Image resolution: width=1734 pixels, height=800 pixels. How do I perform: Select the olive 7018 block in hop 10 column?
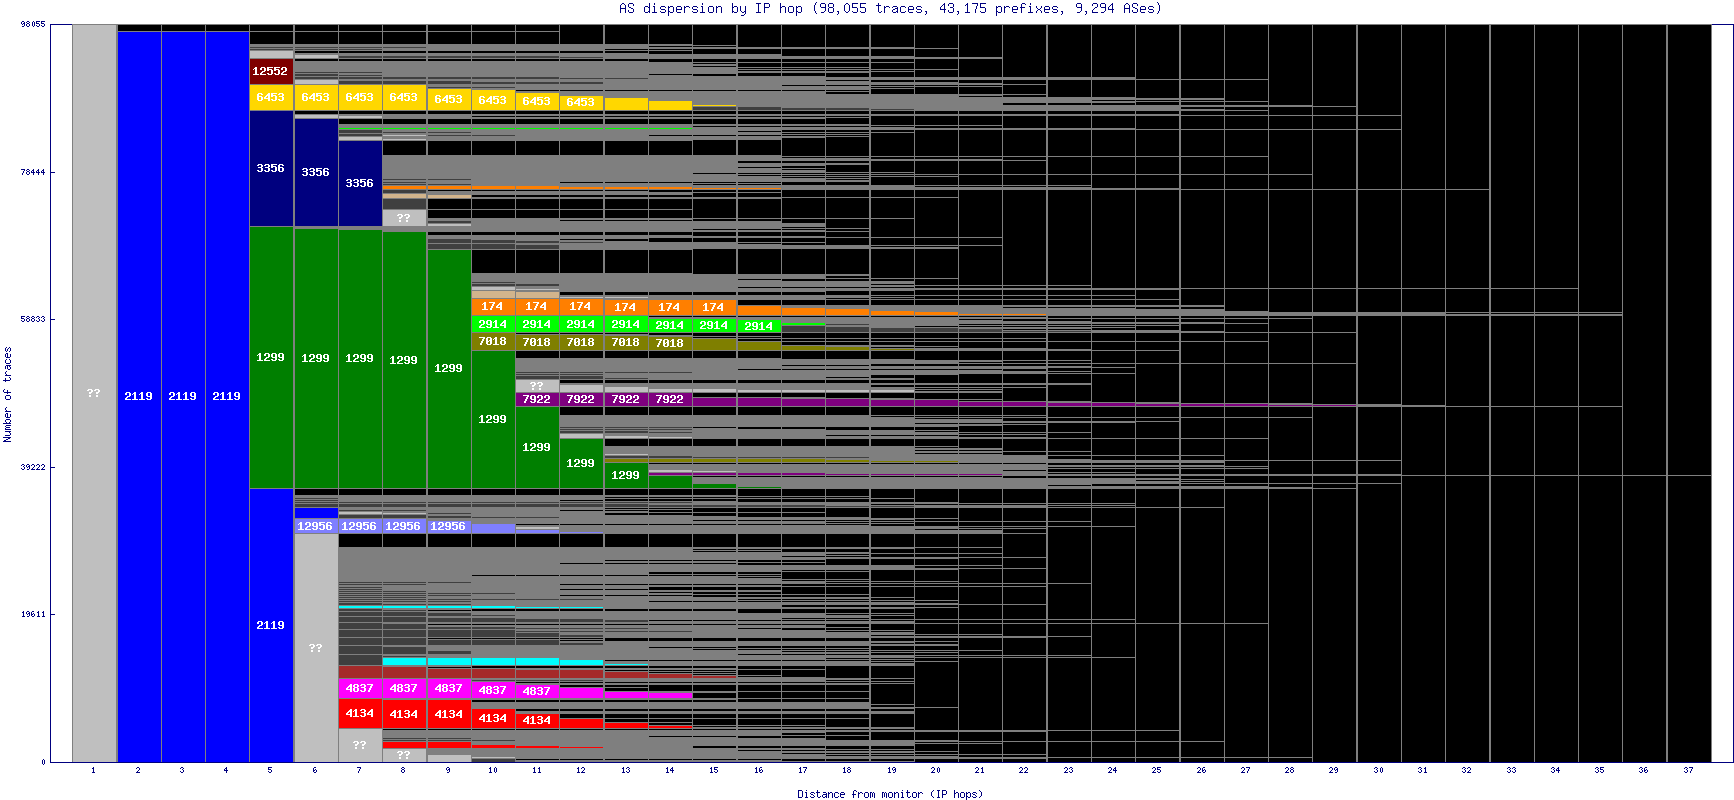coord(493,341)
